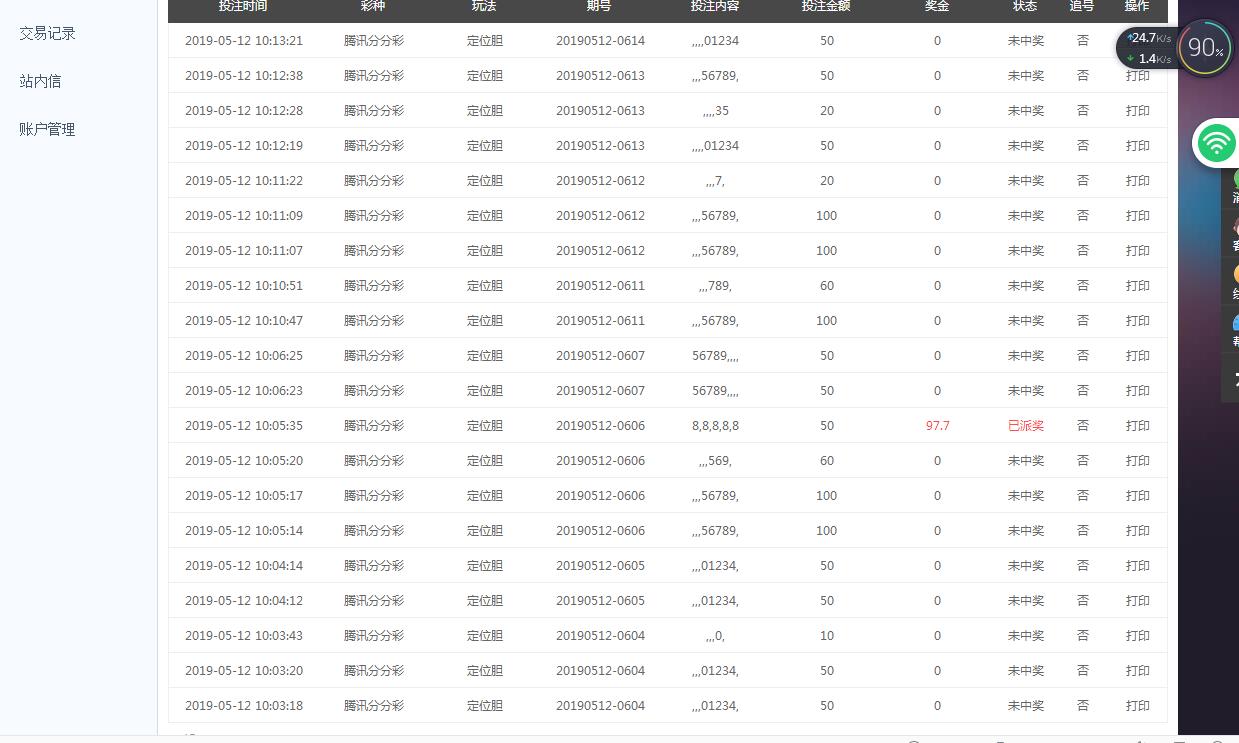
Task: Click bet content ,,,789,
Action: tap(715, 286)
